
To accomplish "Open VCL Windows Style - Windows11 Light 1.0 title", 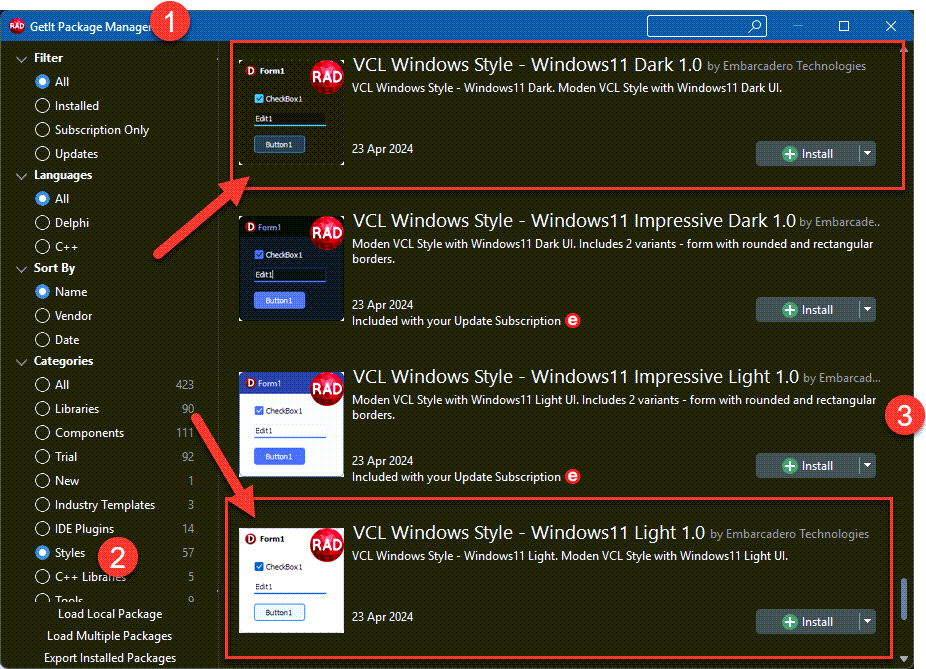I will click(529, 532).
